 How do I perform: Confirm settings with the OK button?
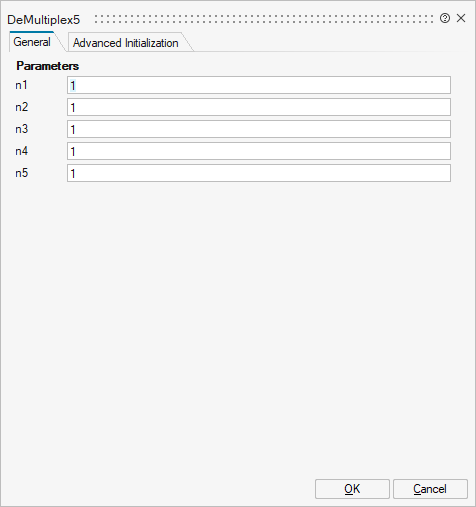point(352,489)
